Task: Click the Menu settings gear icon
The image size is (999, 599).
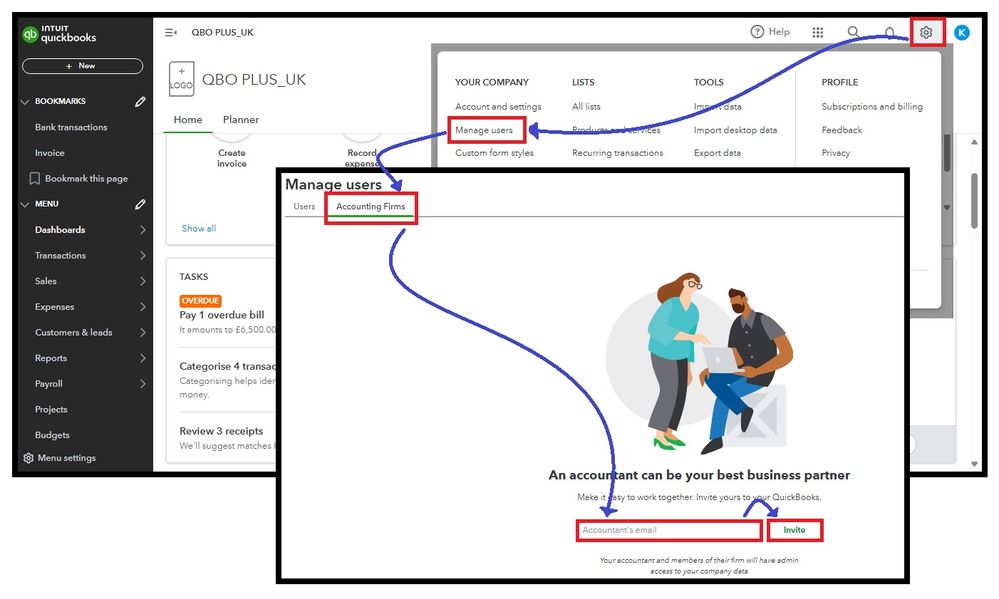Action: click(28, 458)
